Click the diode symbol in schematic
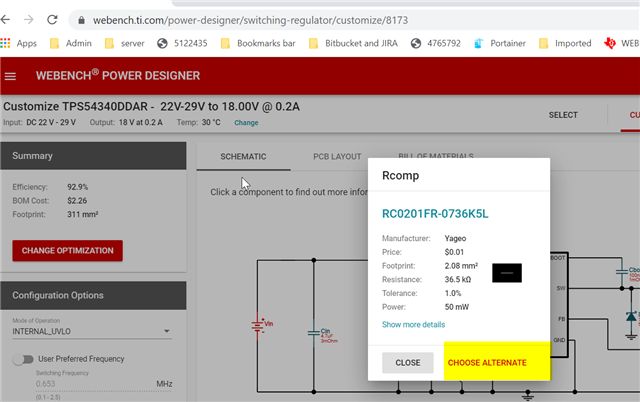The image size is (640, 402). tap(631, 317)
